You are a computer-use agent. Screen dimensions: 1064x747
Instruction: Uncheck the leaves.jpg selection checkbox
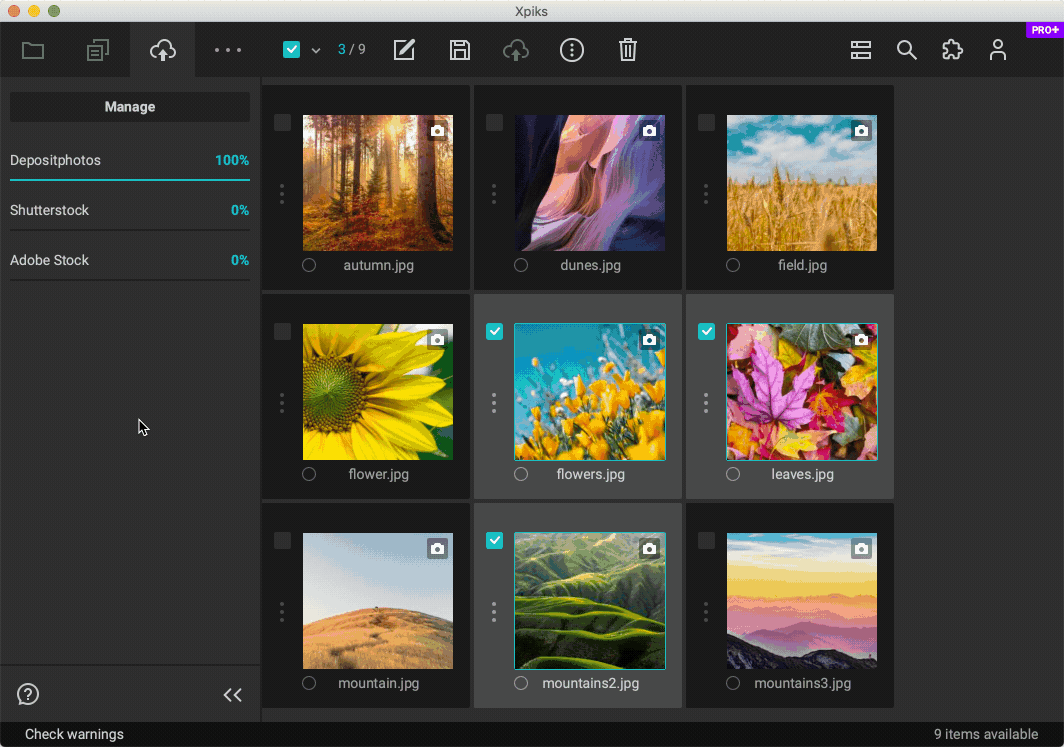pyautogui.click(x=706, y=331)
